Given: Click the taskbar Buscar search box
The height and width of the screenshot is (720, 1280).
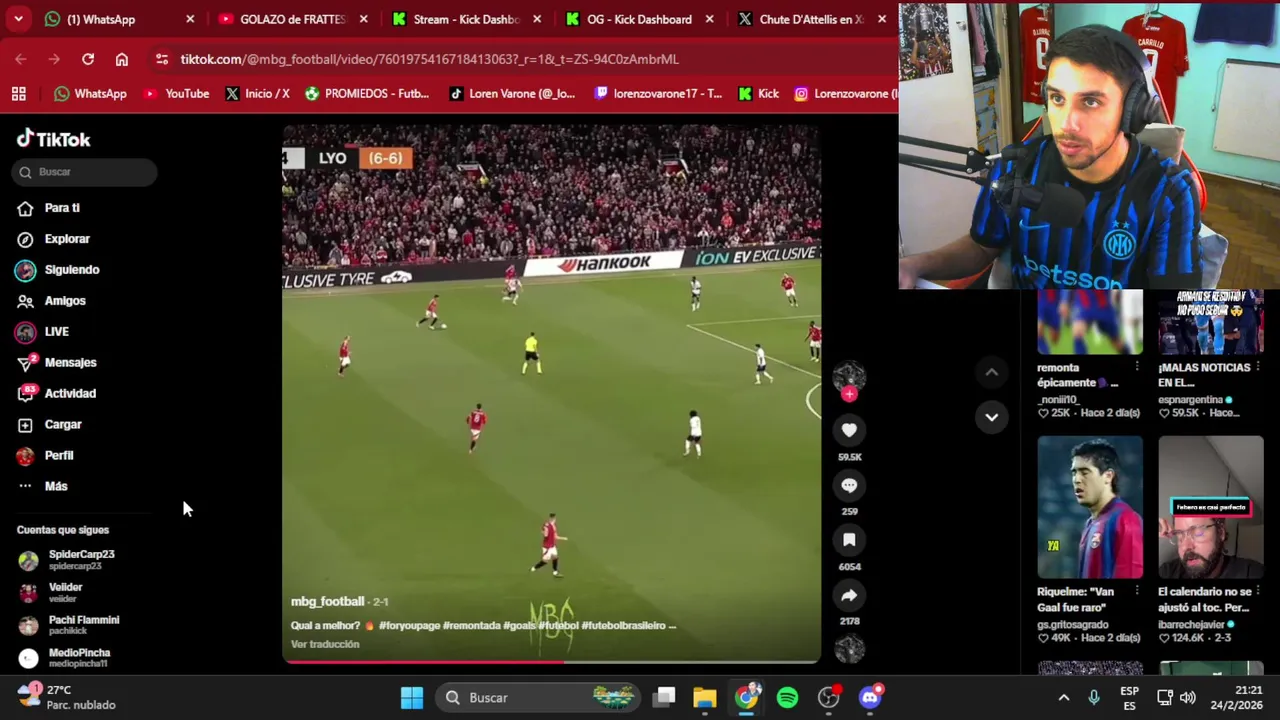Looking at the screenshot, I should tap(540, 698).
